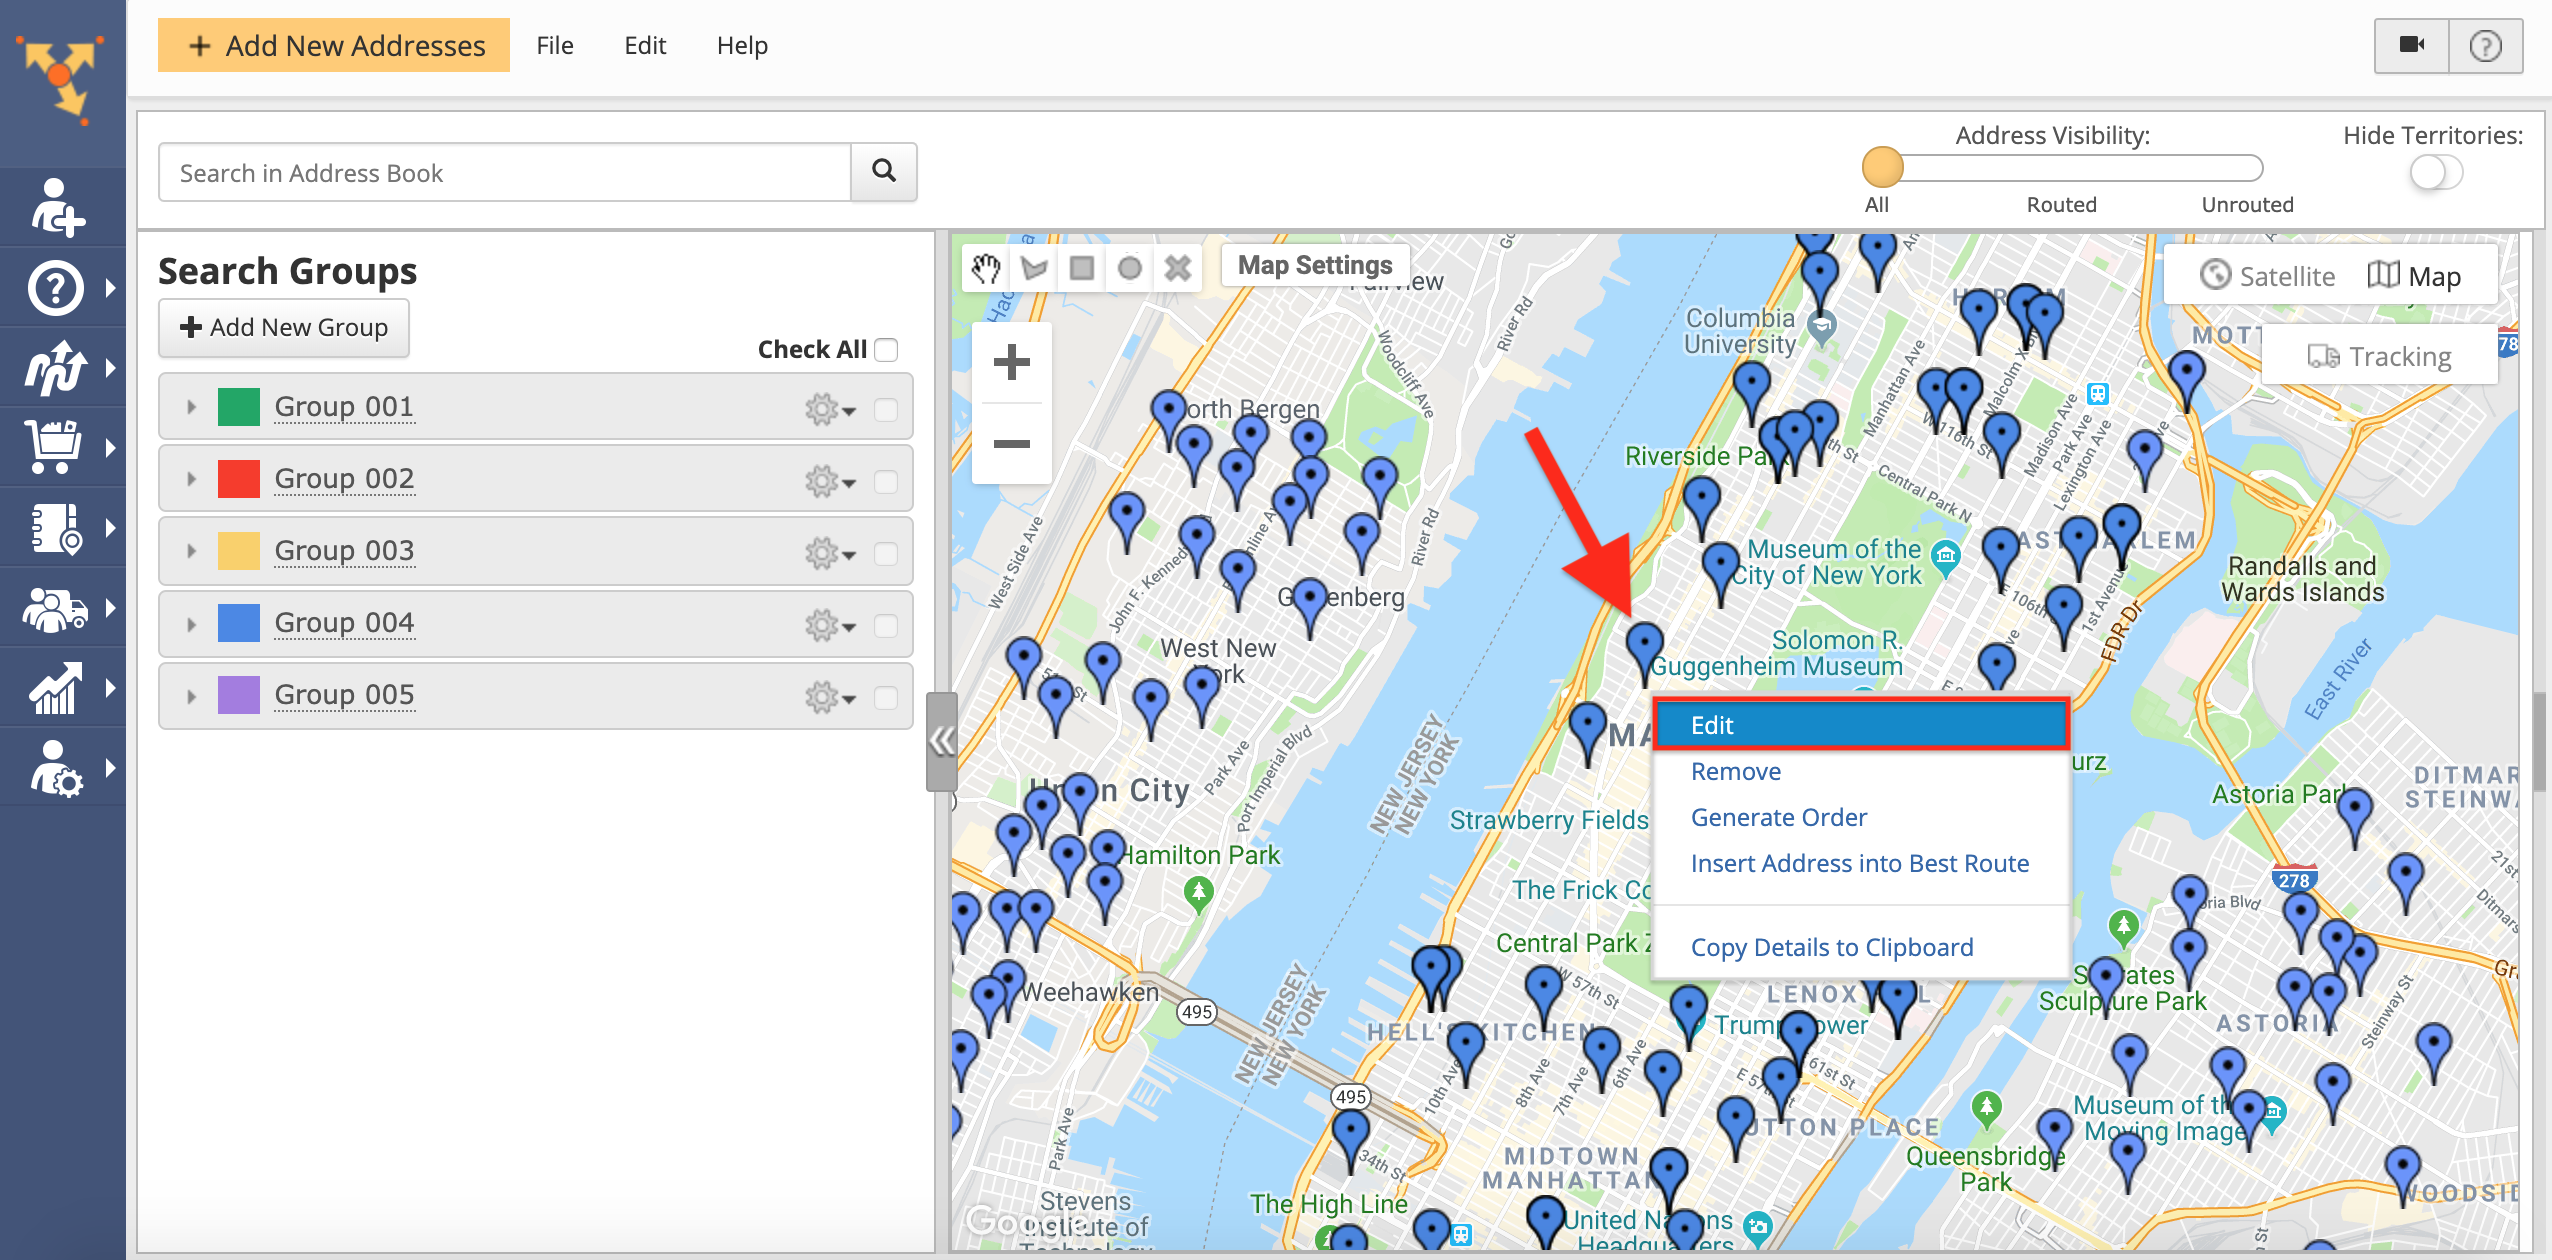This screenshot has width=2552, height=1260.
Task: Check the Group 001 checkbox
Action: pyautogui.click(x=886, y=410)
